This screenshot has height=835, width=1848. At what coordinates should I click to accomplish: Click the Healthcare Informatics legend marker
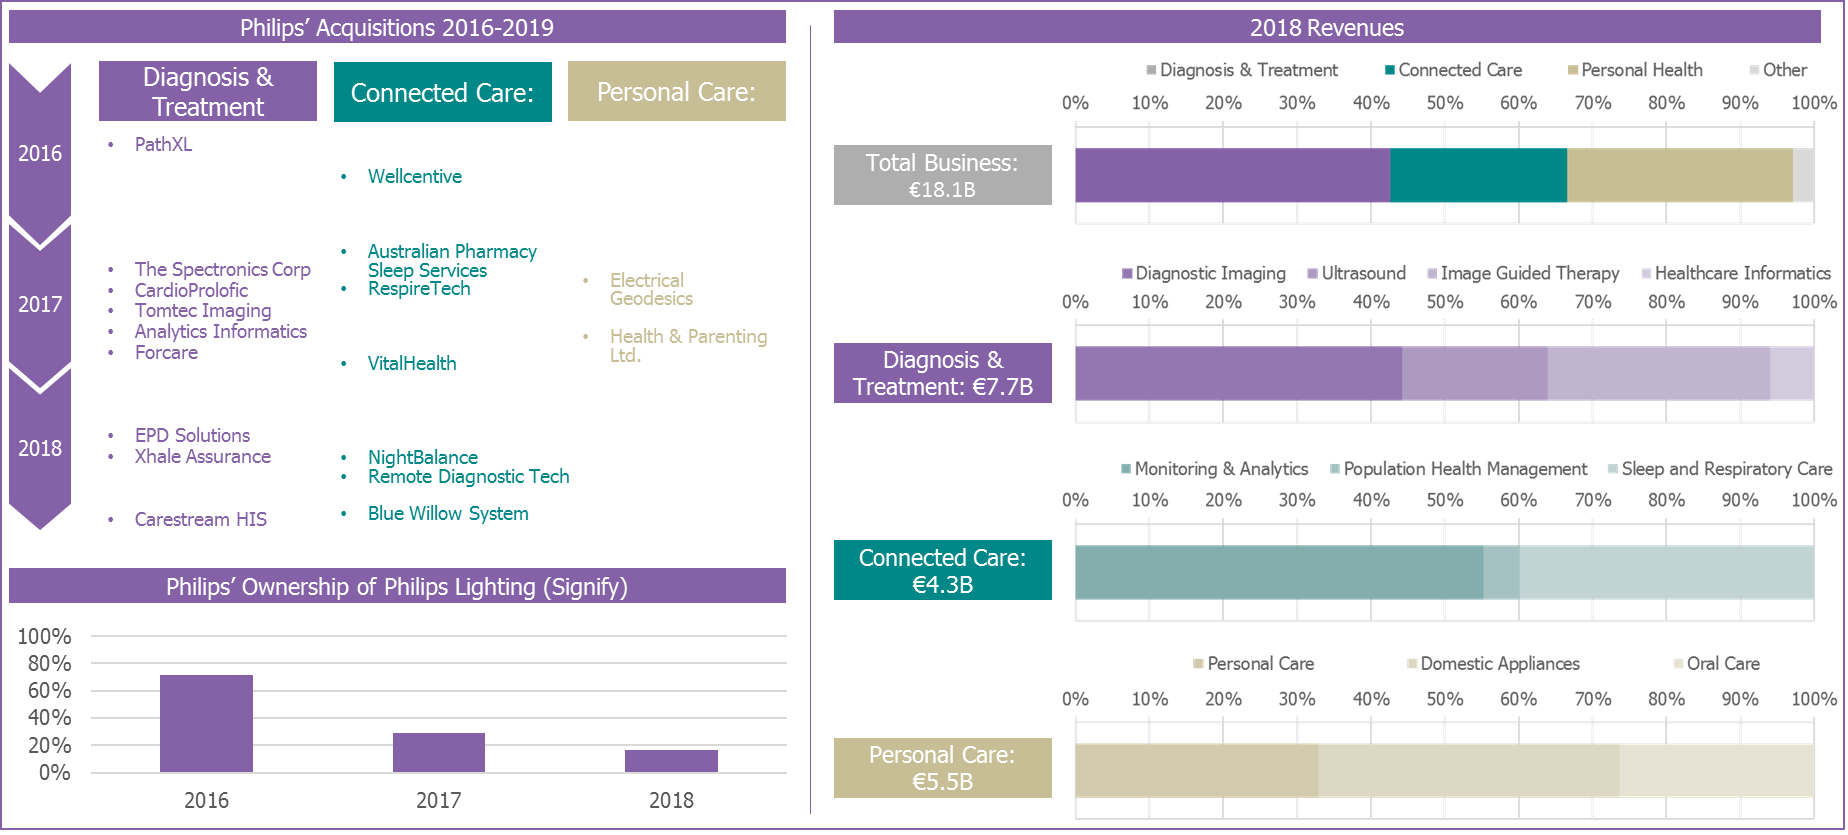(1646, 273)
